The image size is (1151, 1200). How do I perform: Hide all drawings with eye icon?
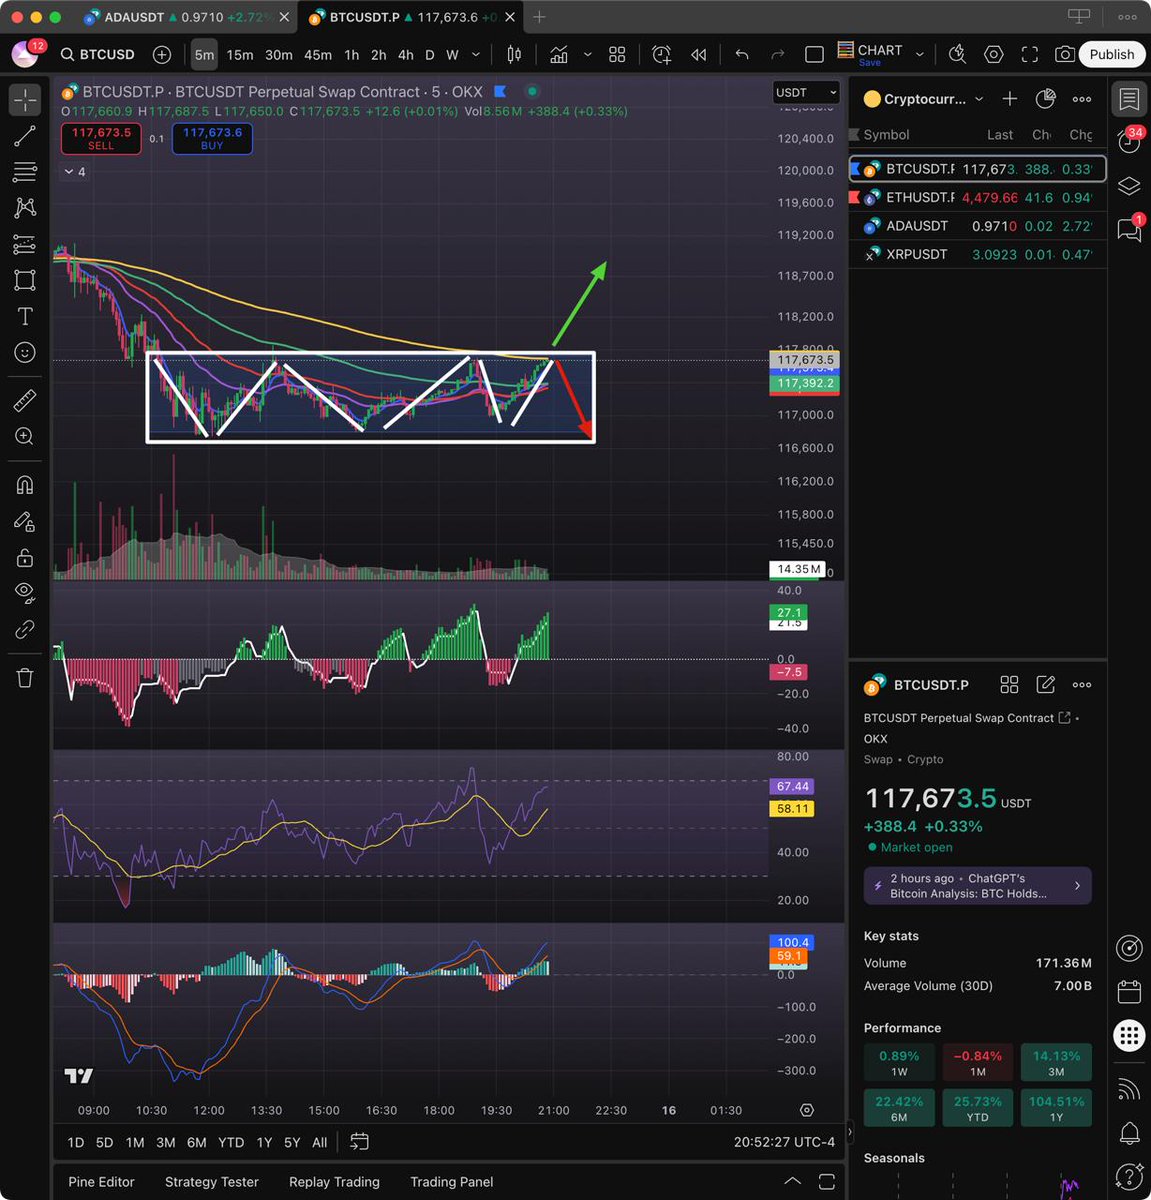[x=25, y=592]
